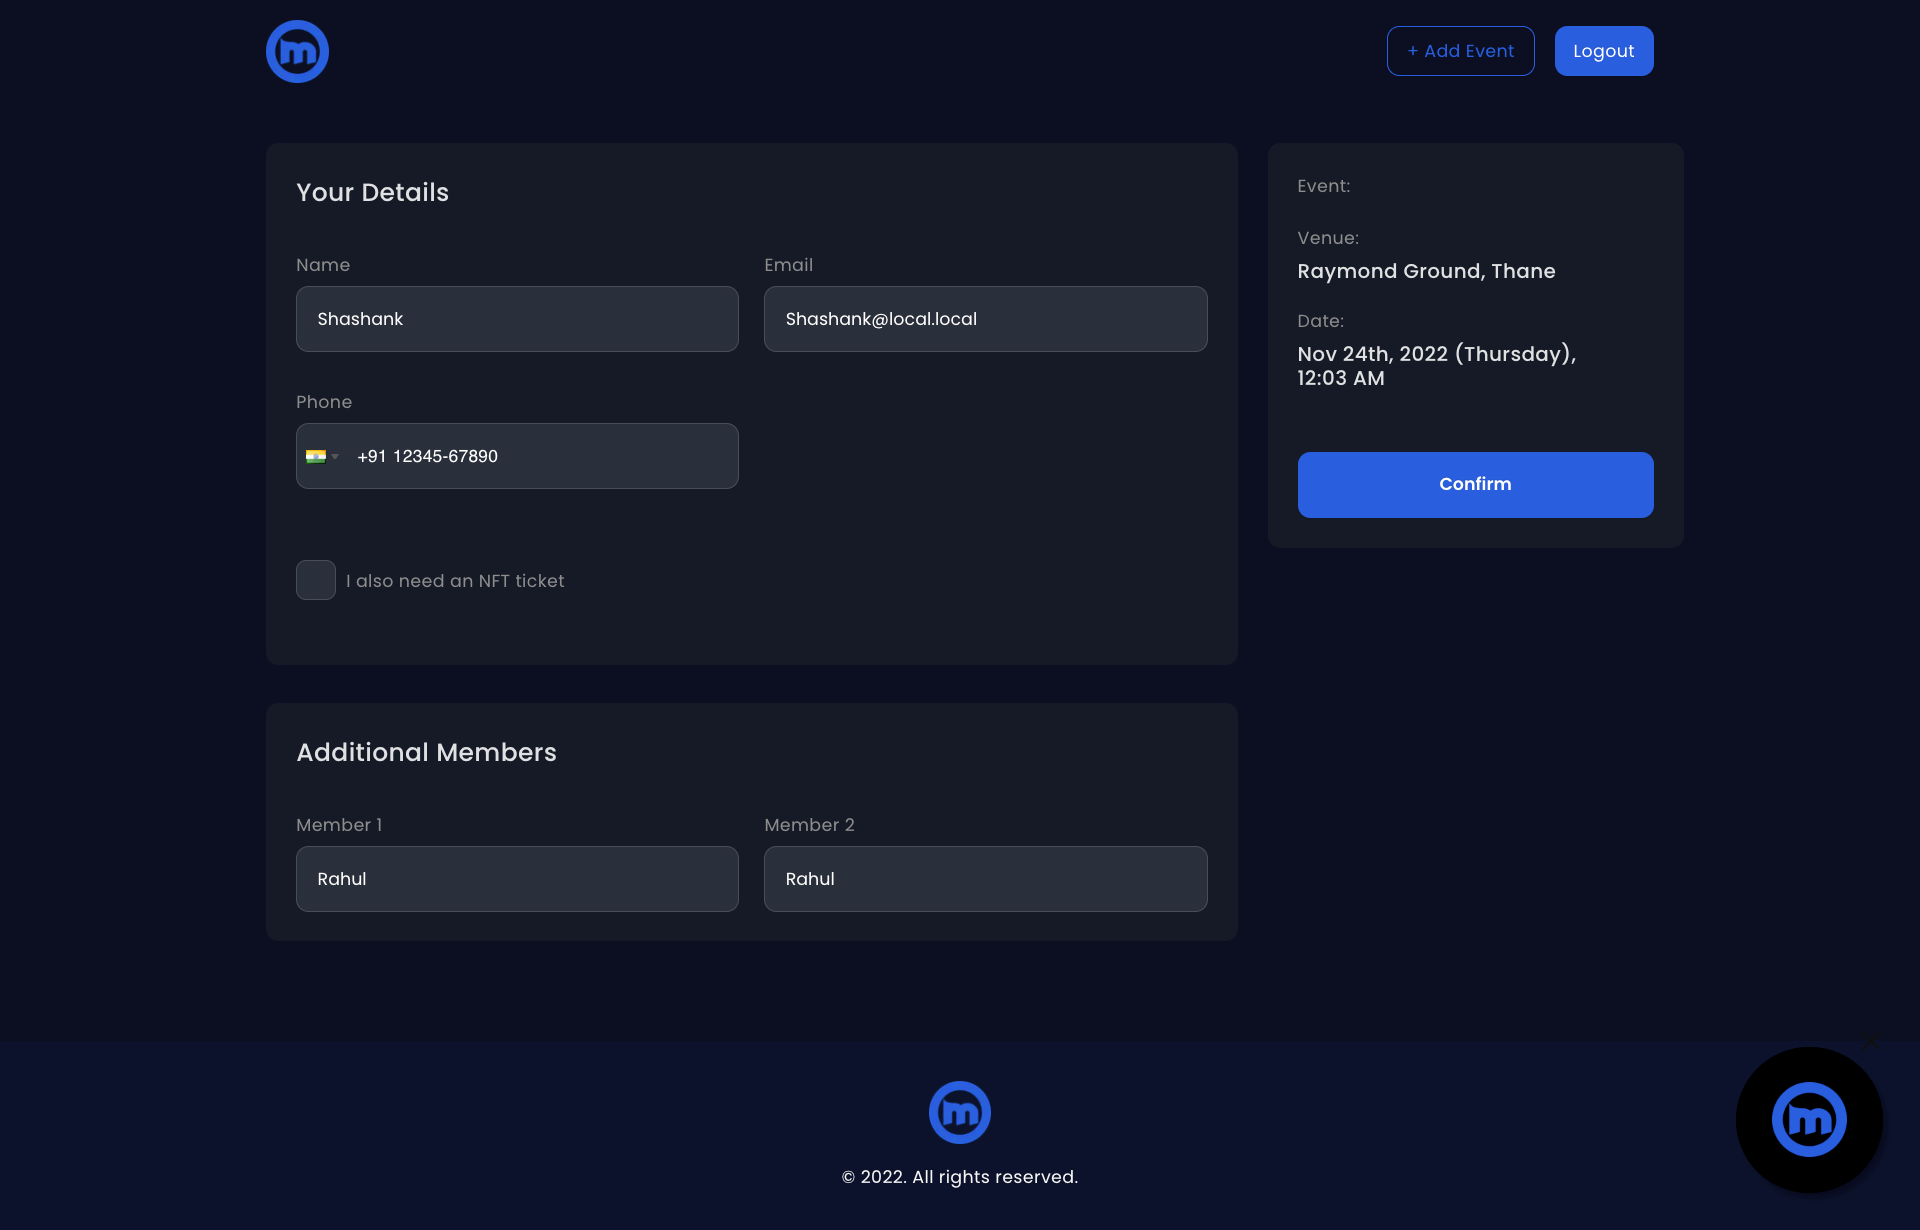This screenshot has width=1920, height=1230.
Task: Click the header logo at top left
Action: point(297,51)
